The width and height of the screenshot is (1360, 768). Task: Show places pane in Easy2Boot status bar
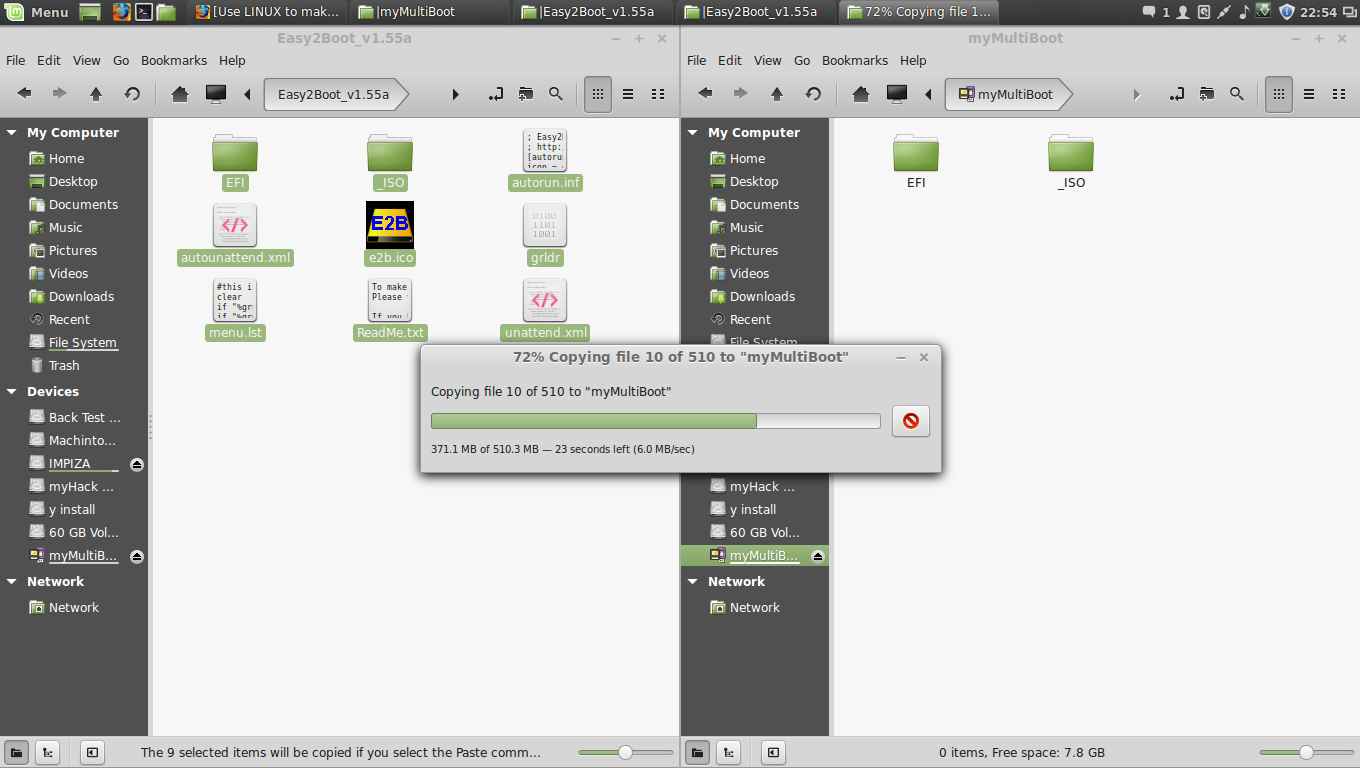point(16,752)
